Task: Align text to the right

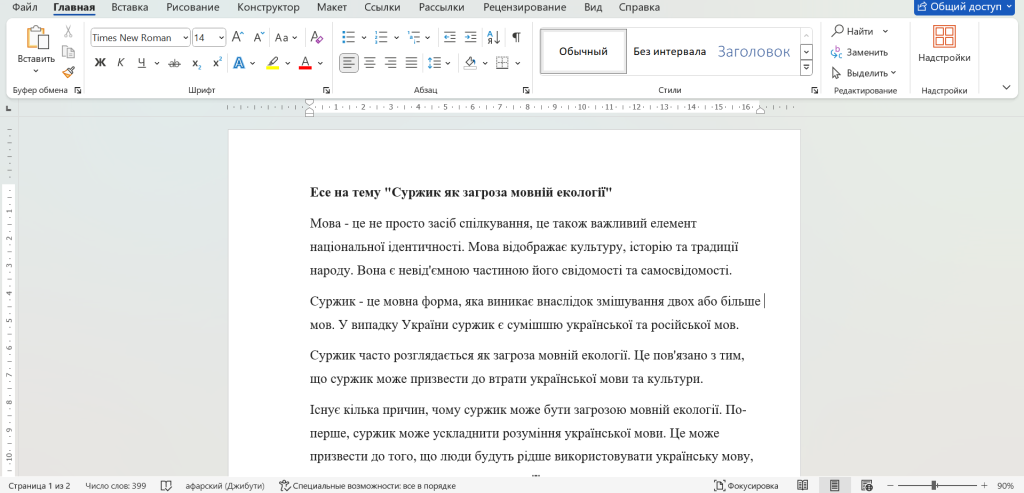Action: [391, 63]
